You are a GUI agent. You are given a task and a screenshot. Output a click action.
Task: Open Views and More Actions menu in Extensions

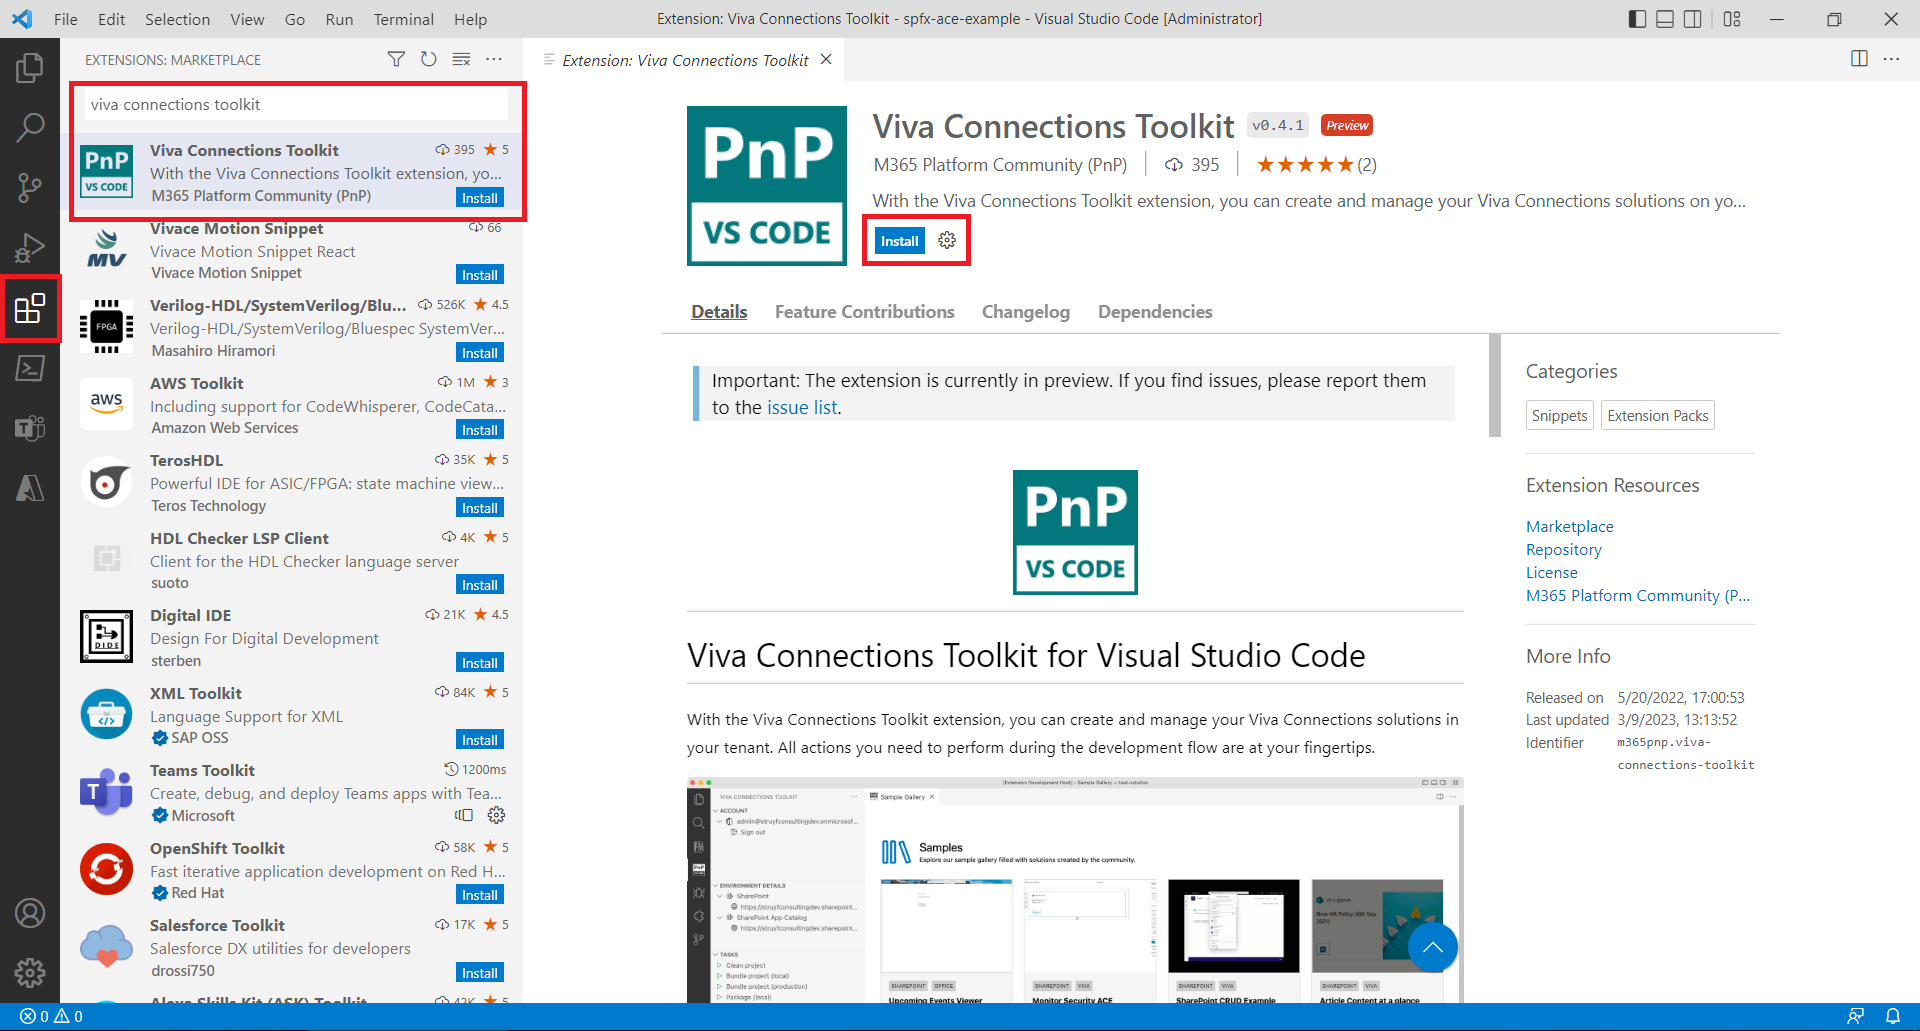point(494,60)
